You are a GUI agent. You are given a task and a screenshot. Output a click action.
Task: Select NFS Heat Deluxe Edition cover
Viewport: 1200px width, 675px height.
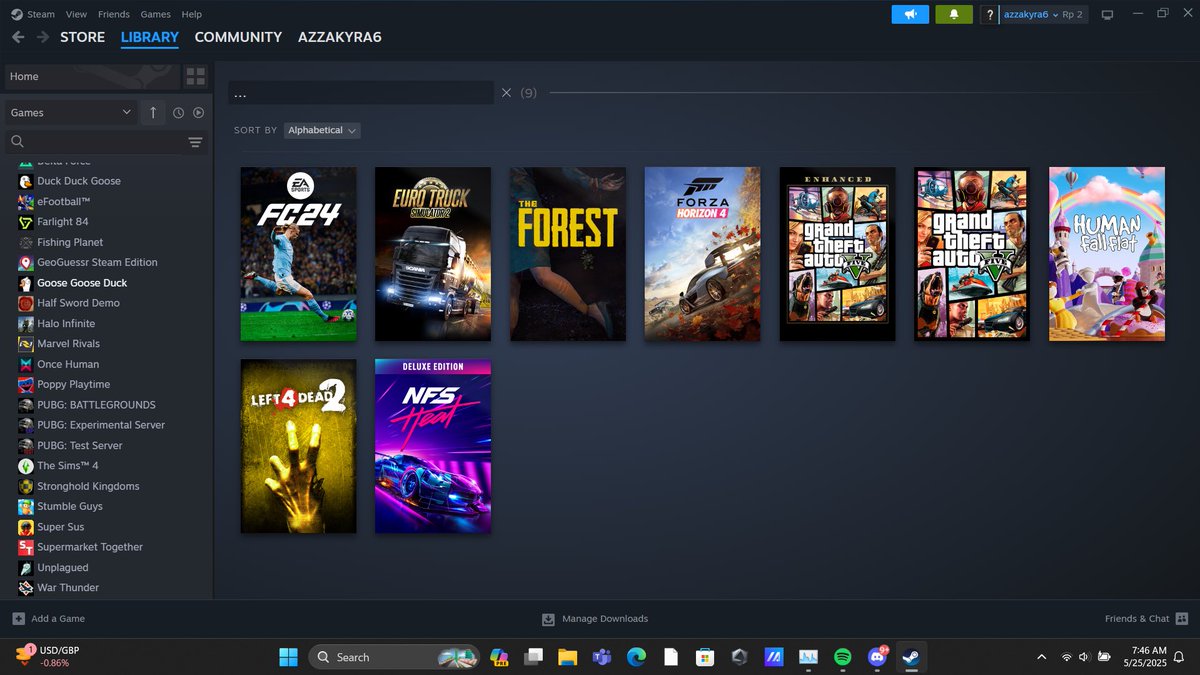433,446
